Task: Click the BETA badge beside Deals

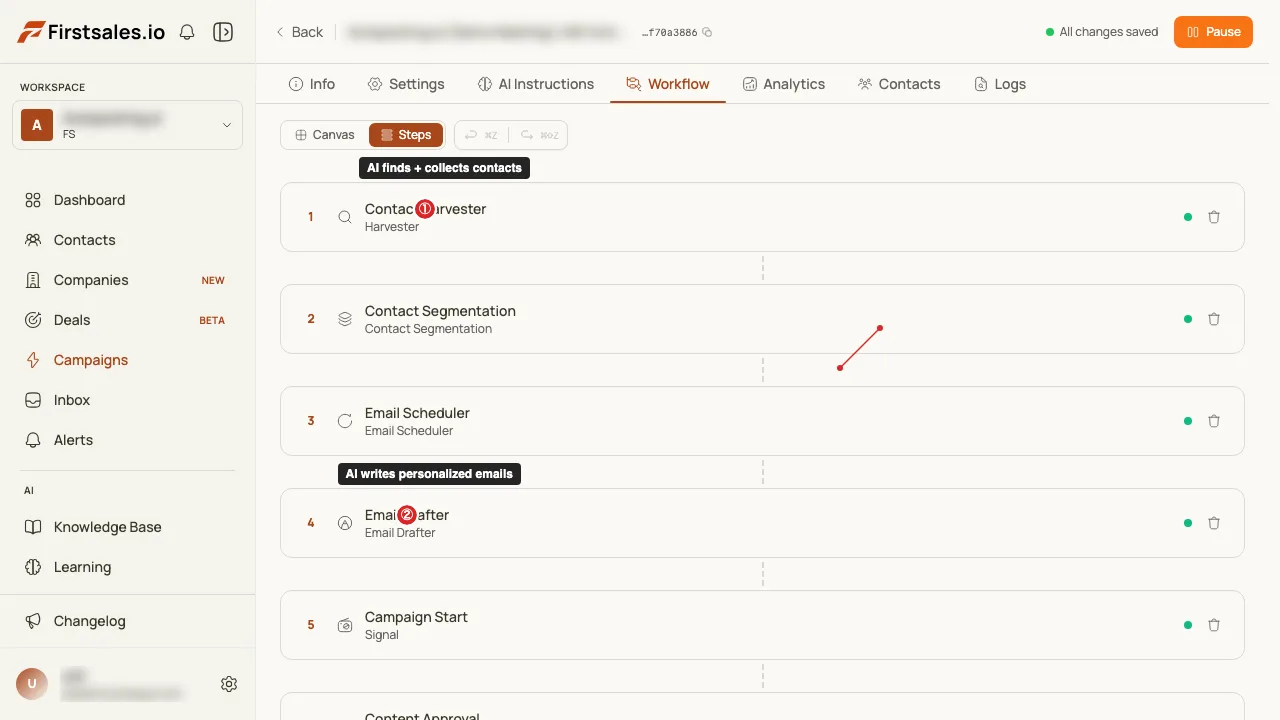Action: [x=212, y=320]
